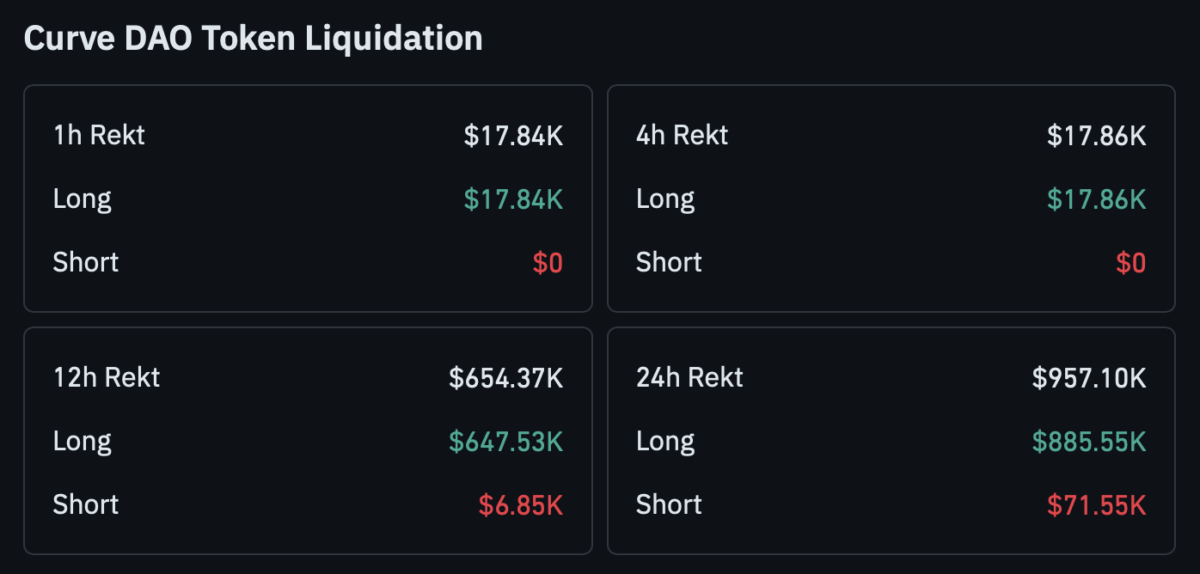Select the 12h Rekt label

coord(106,377)
